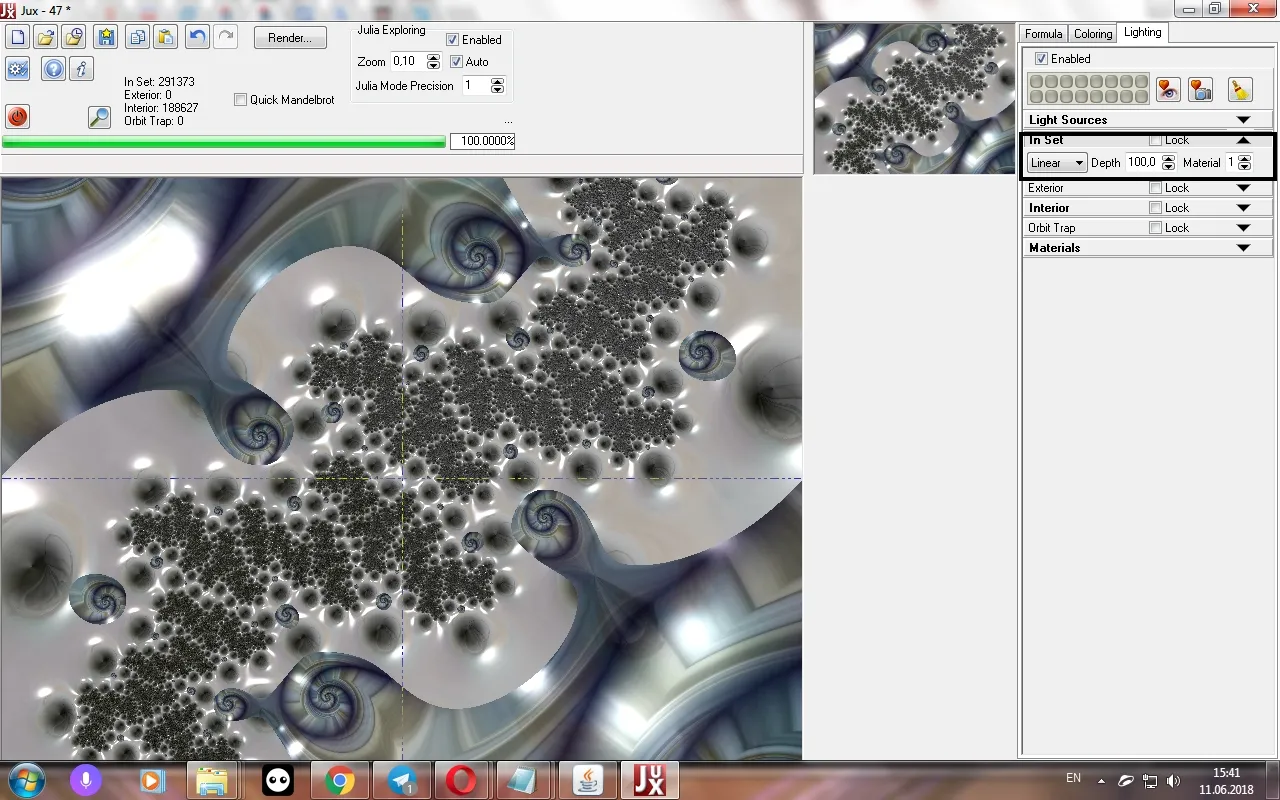Copy parameters with the copy icon
The width and height of the screenshot is (1280, 800).
click(138, 38)
